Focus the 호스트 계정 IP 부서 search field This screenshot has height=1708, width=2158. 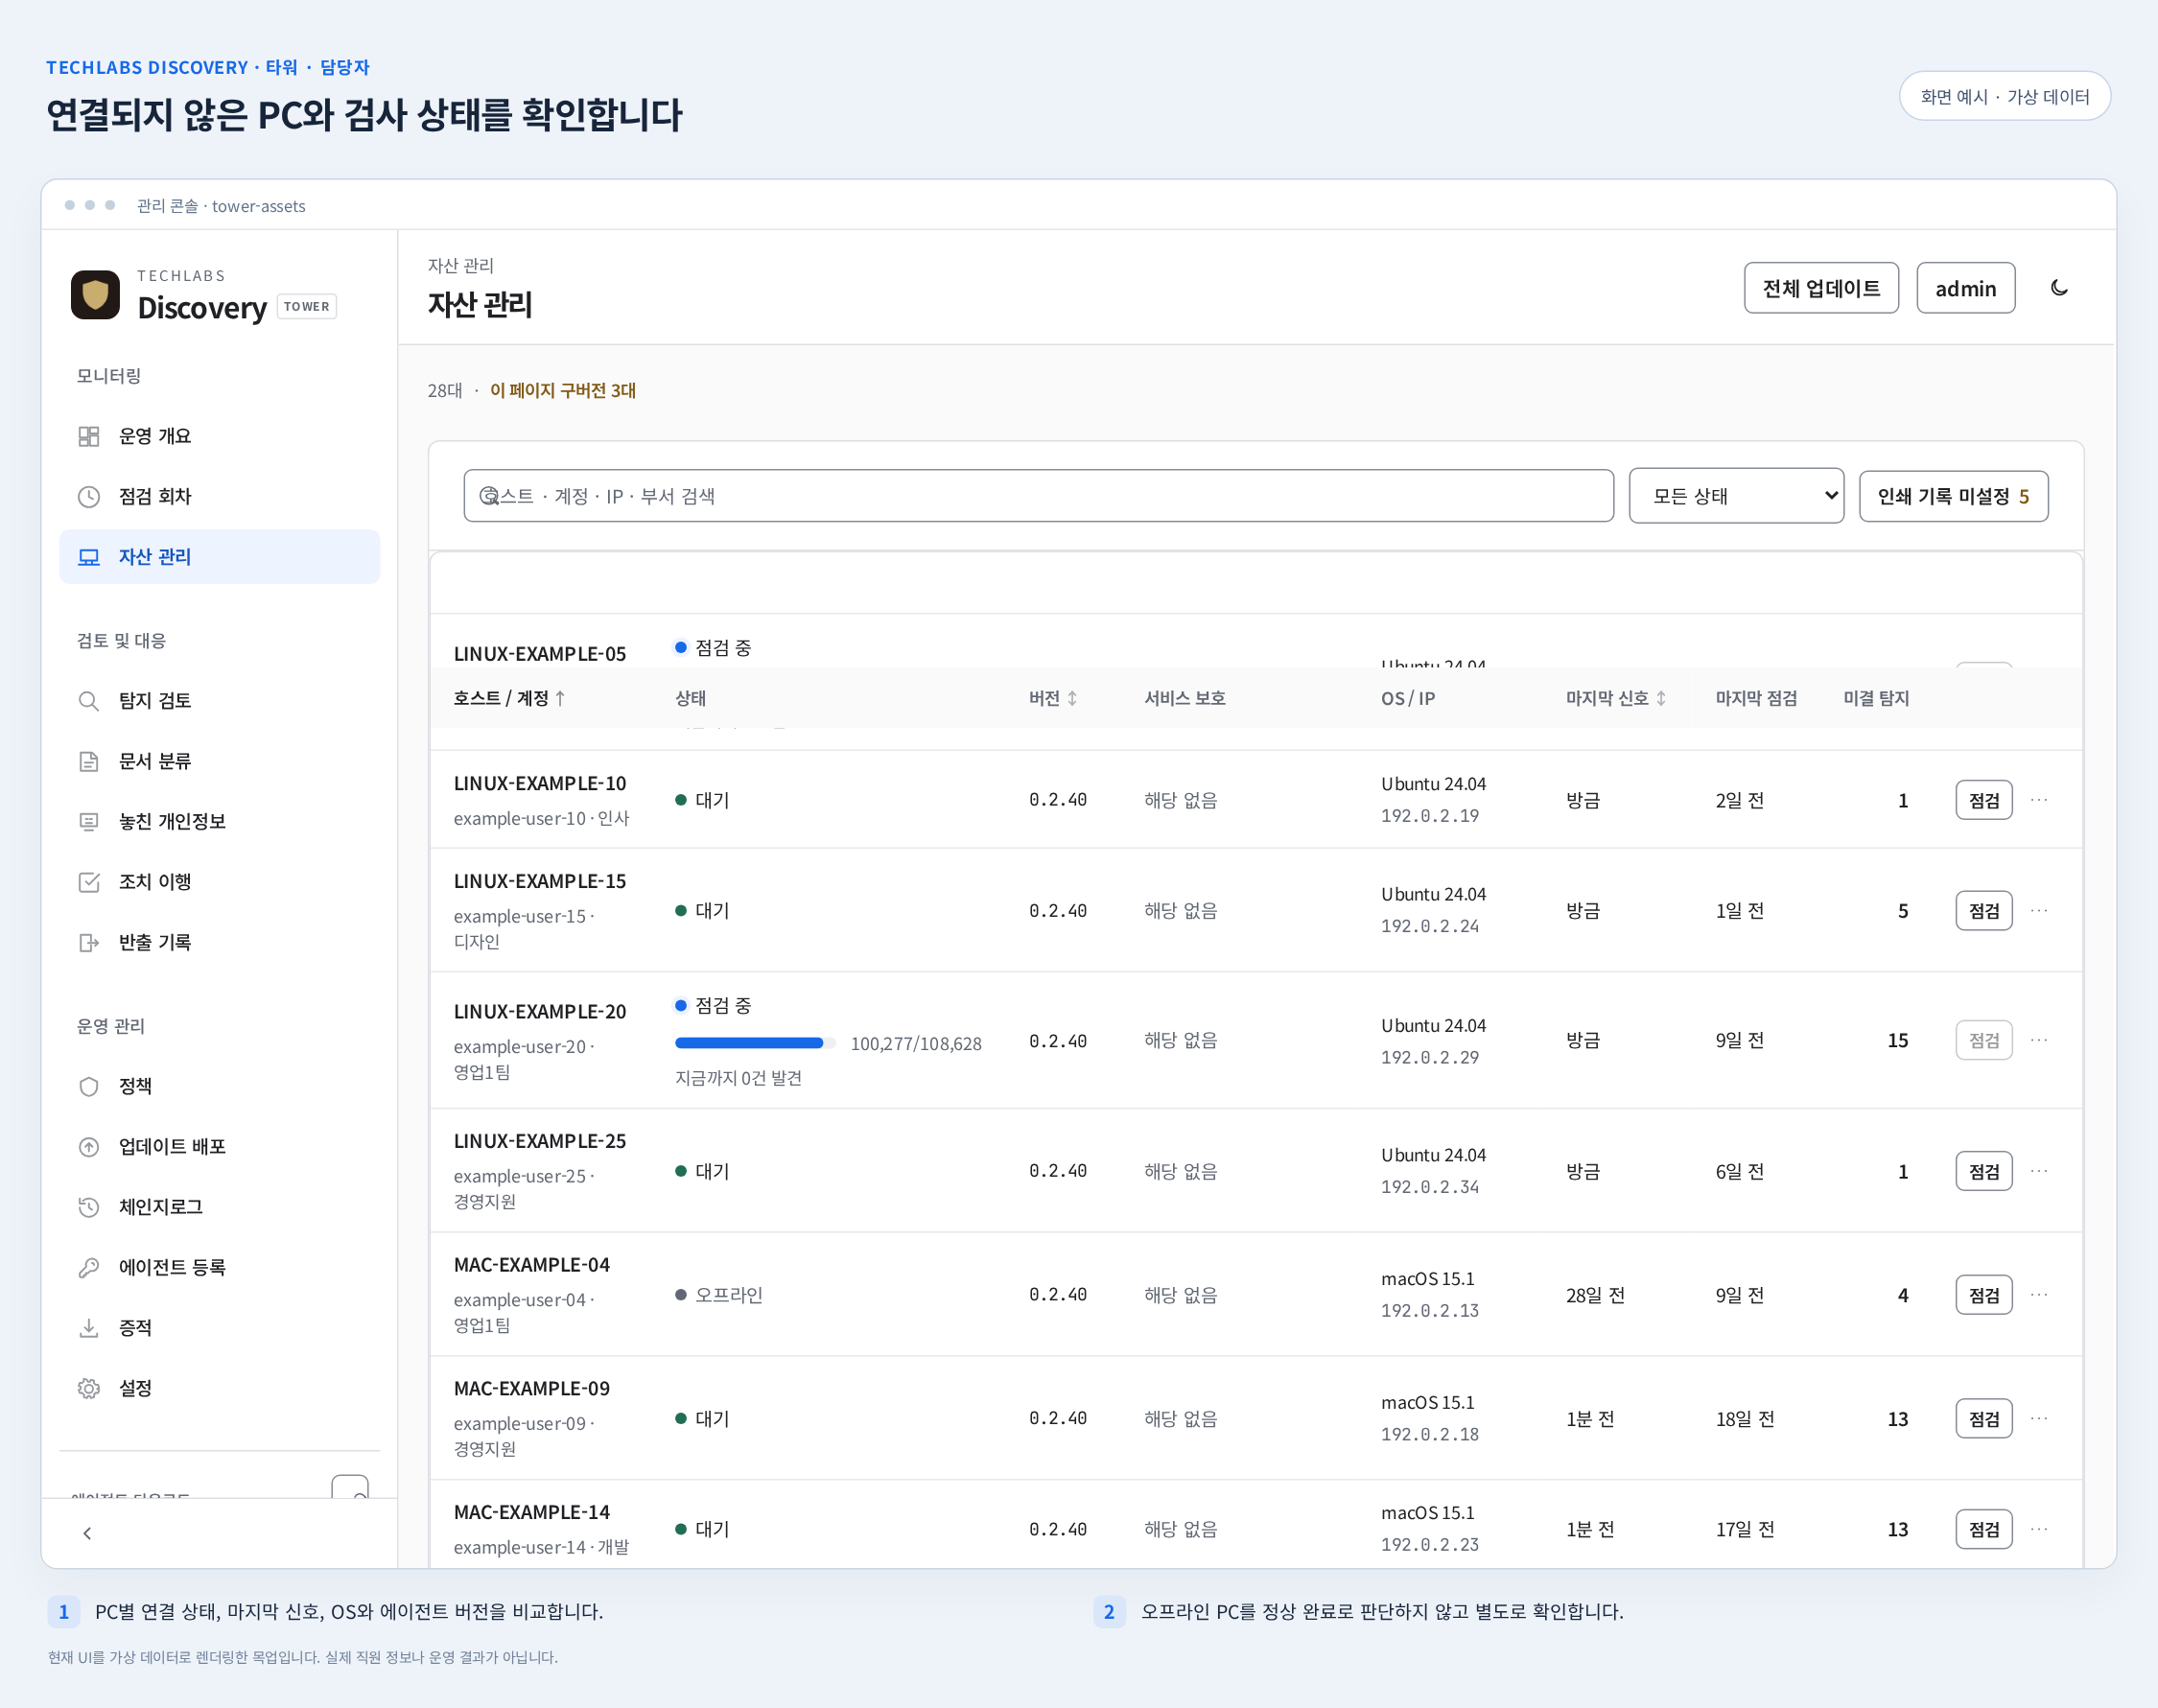point(1038,496)
